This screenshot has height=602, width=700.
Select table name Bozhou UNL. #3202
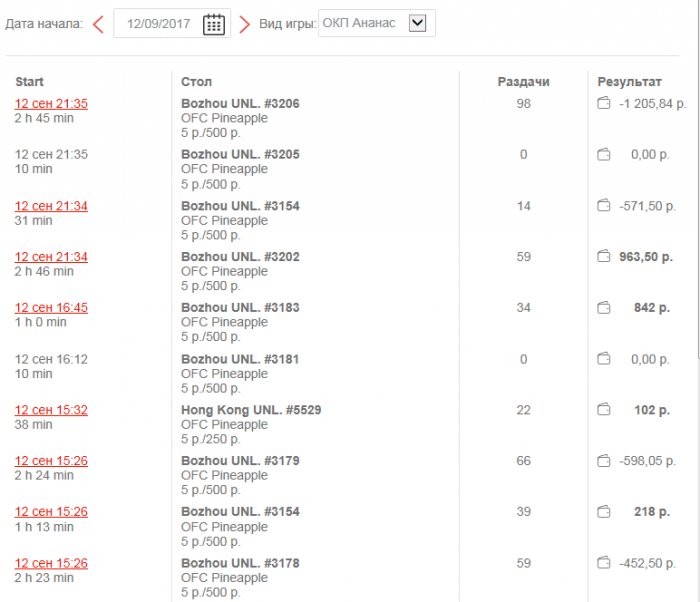tap(240, 257)
